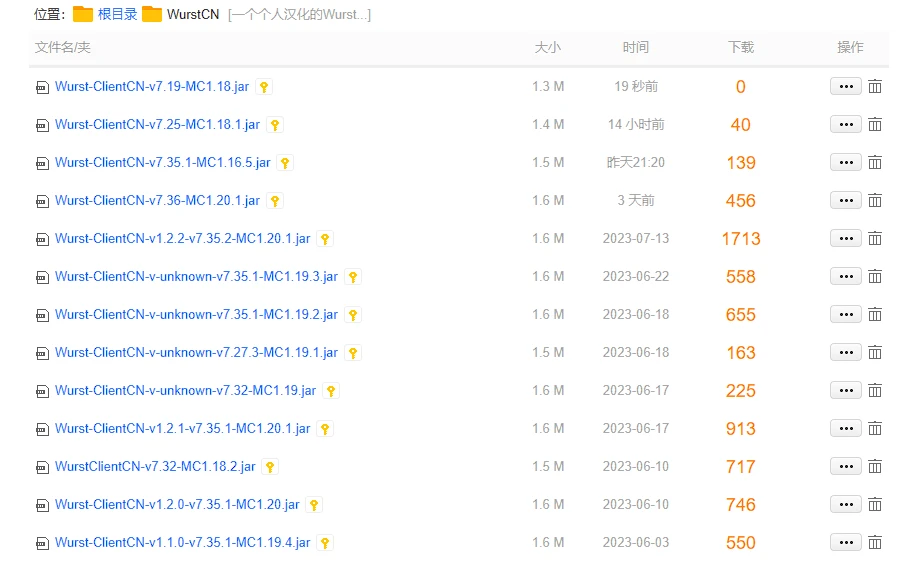The width and height of the screenshot is (919, 579).
Task: Click key icon for v1.2.0-v7.35.1-MC1.20.jar
Action: 314,505
